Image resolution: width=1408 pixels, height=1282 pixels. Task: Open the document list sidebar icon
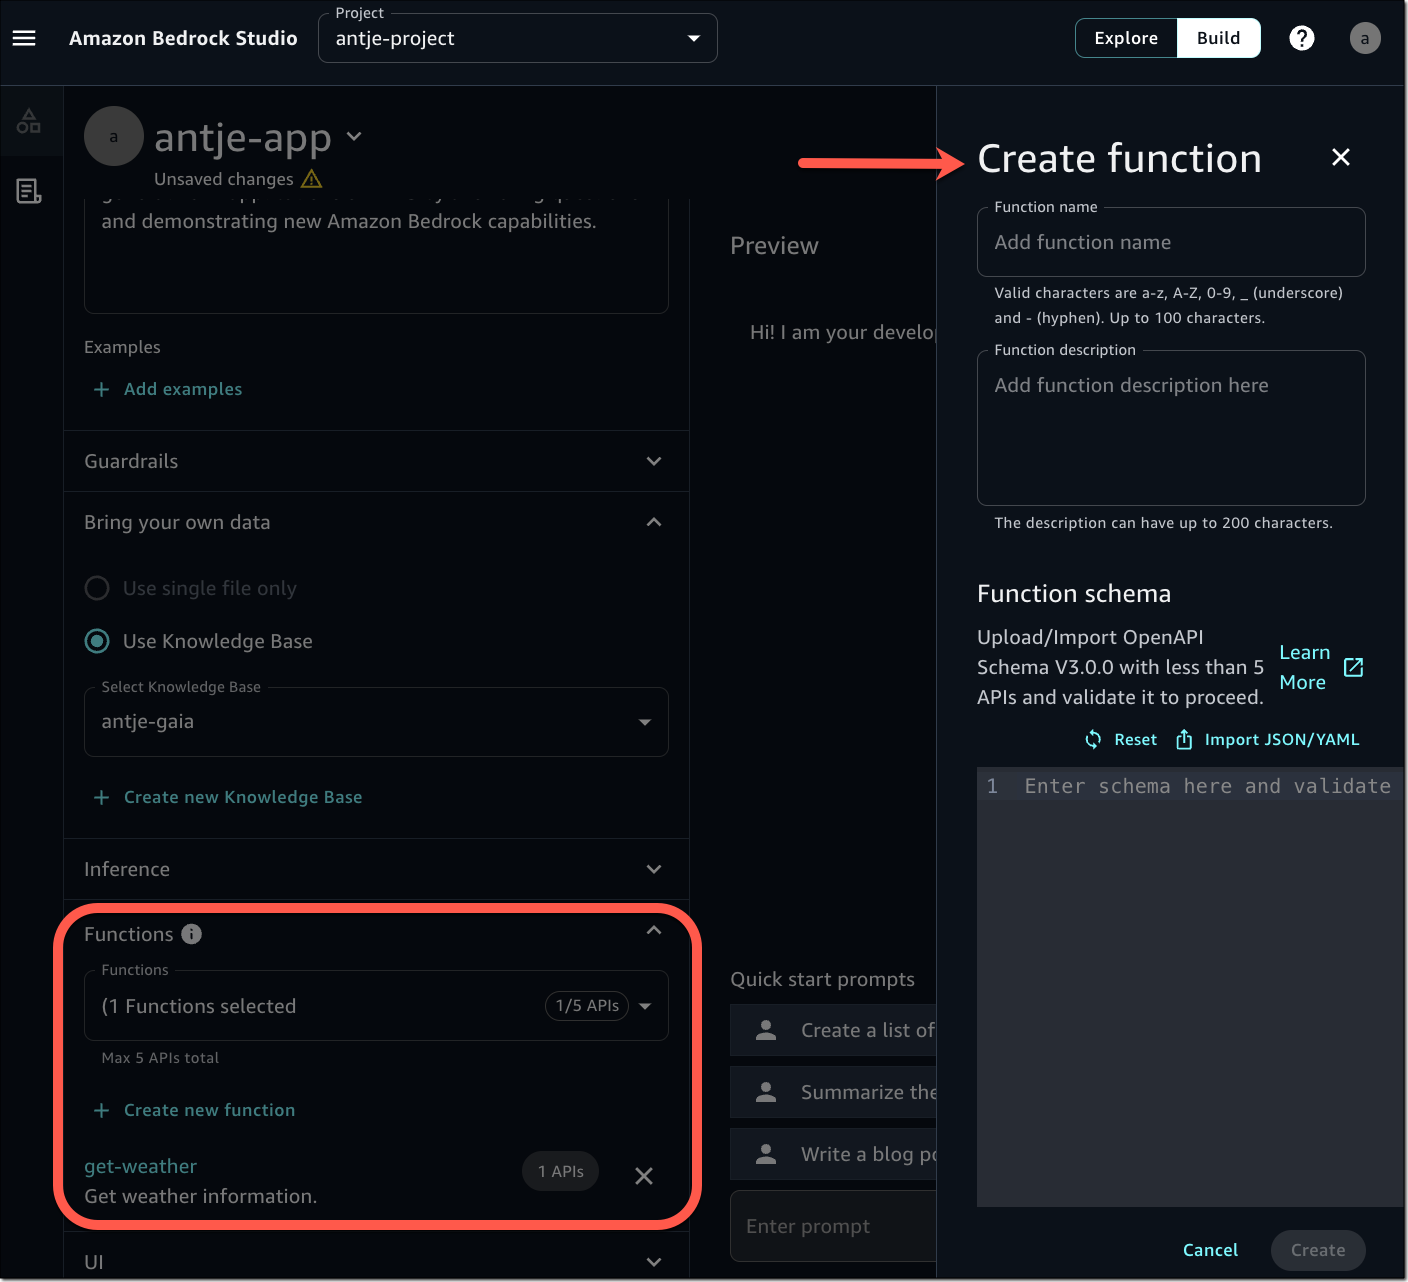[29, 191]
